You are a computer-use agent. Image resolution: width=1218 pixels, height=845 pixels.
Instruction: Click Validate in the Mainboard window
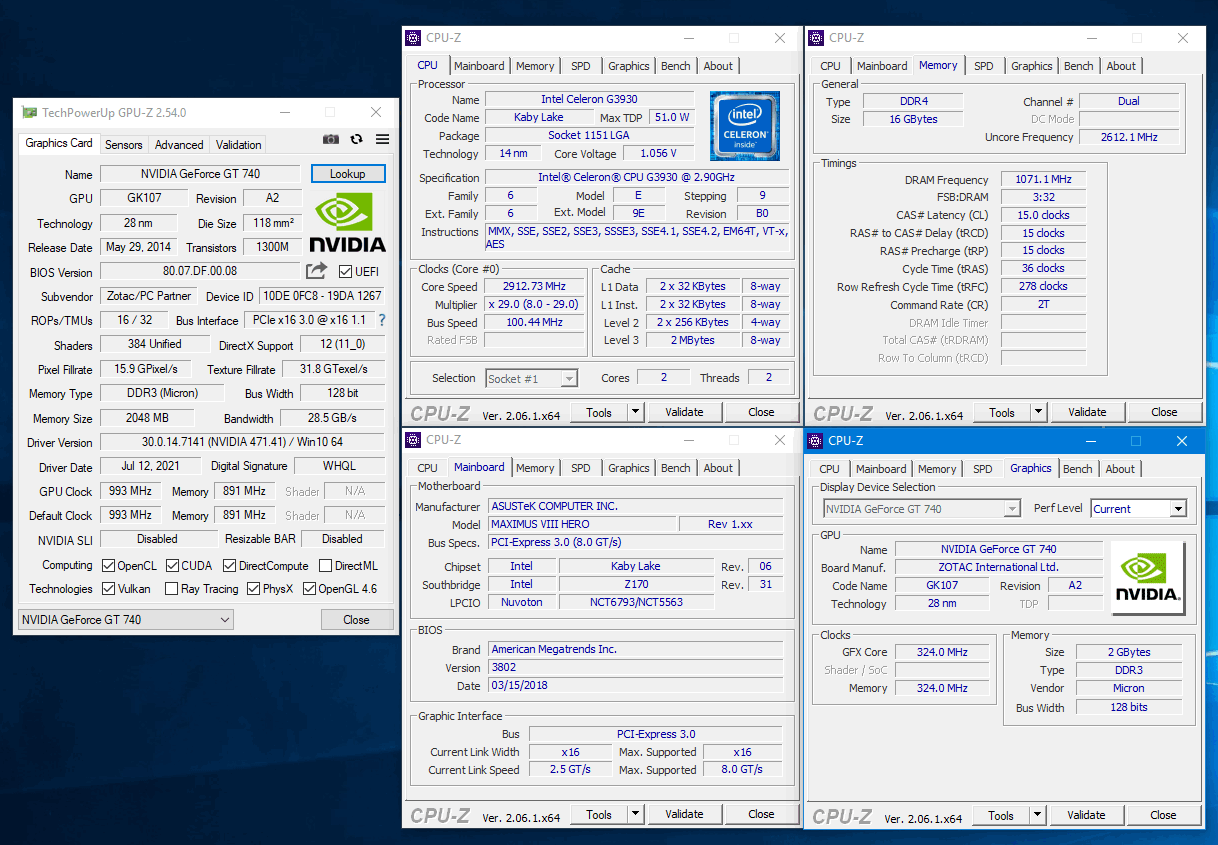click(684, 814)
